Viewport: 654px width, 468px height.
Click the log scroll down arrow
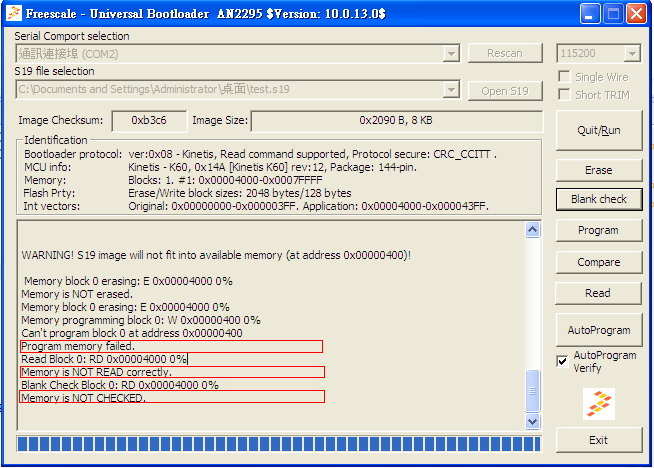[532, 421]
